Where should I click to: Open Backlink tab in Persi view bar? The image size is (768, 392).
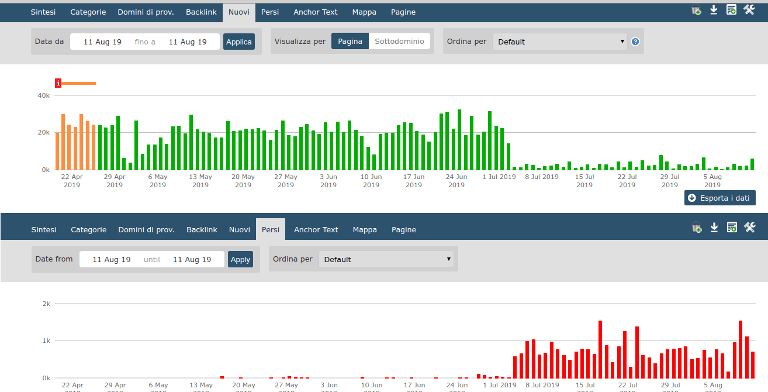202,229
